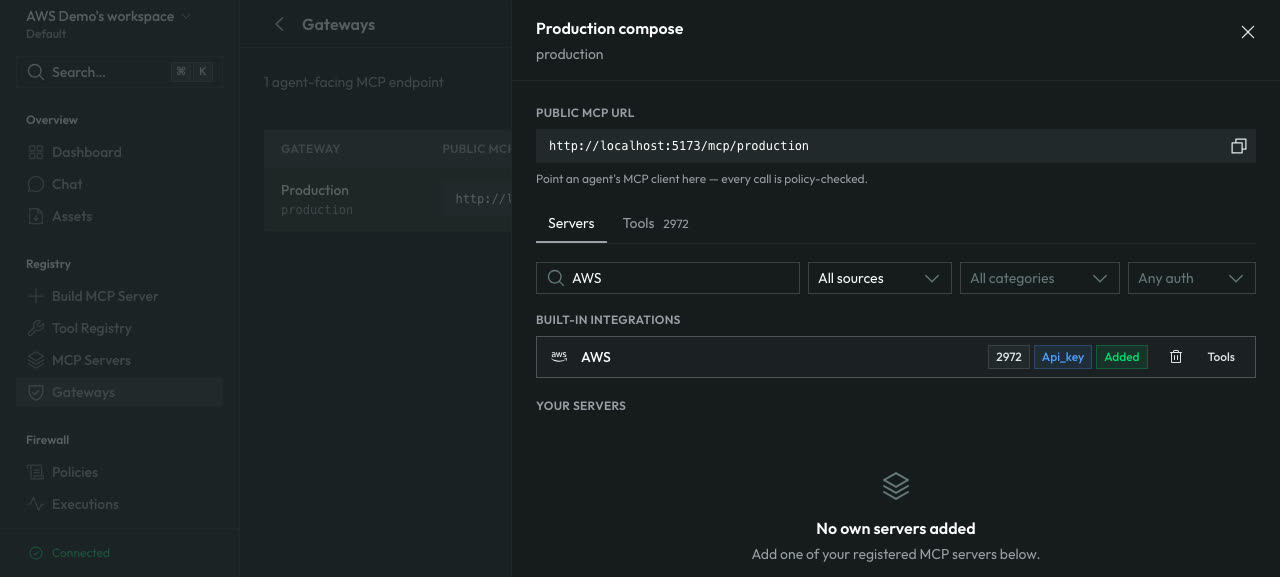This screenshot has width=1280, height=577.
Task: Select Gateways in the sidebar
Action: 119,392
